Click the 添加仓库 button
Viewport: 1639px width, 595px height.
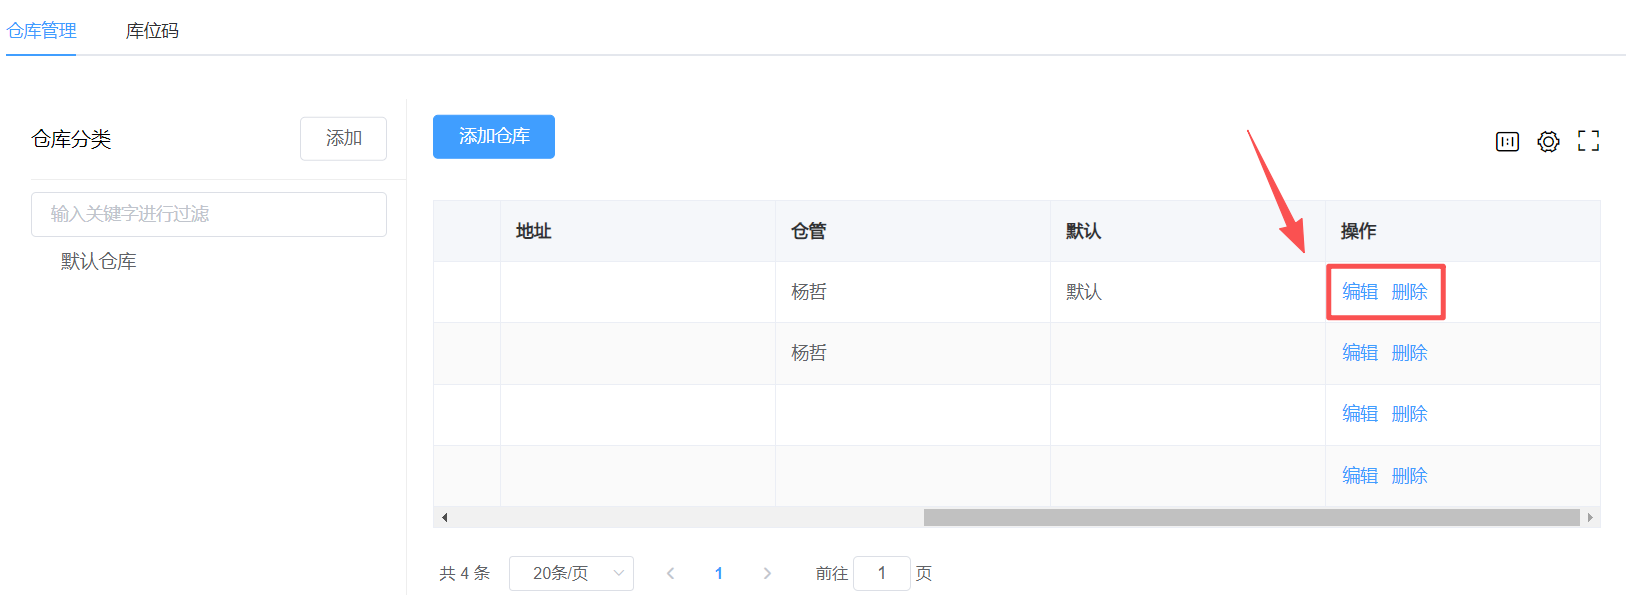point(493,137)
